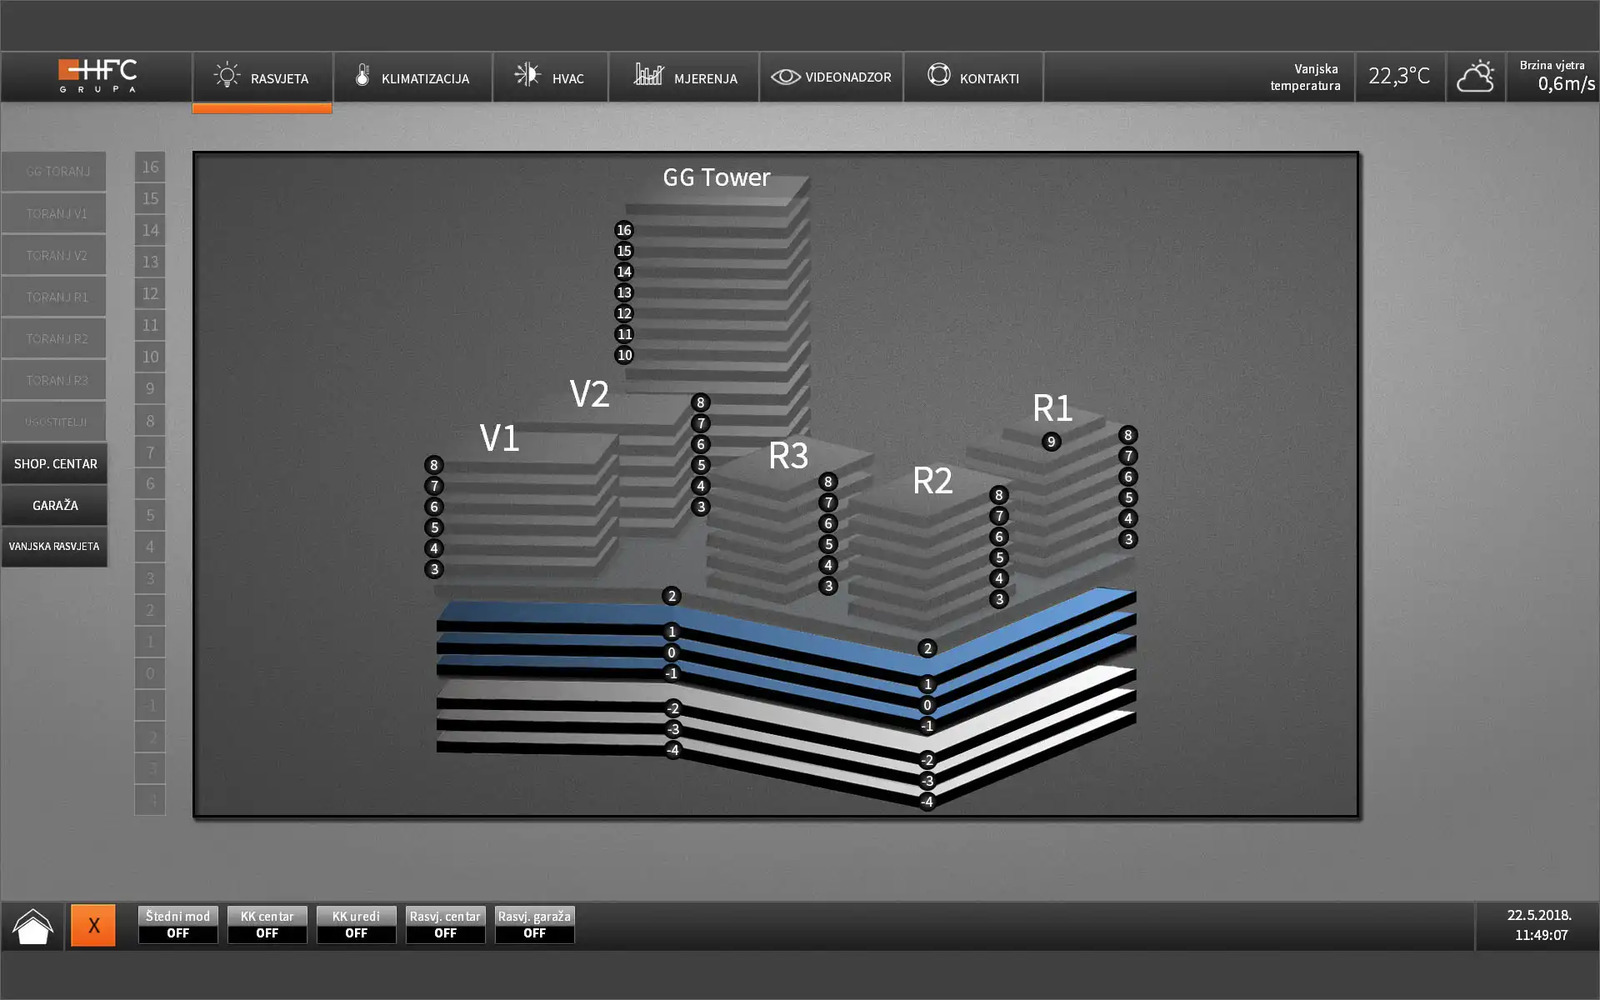
Task: Open the Klimatizacija thermometer tab
Action: [363, 76]
